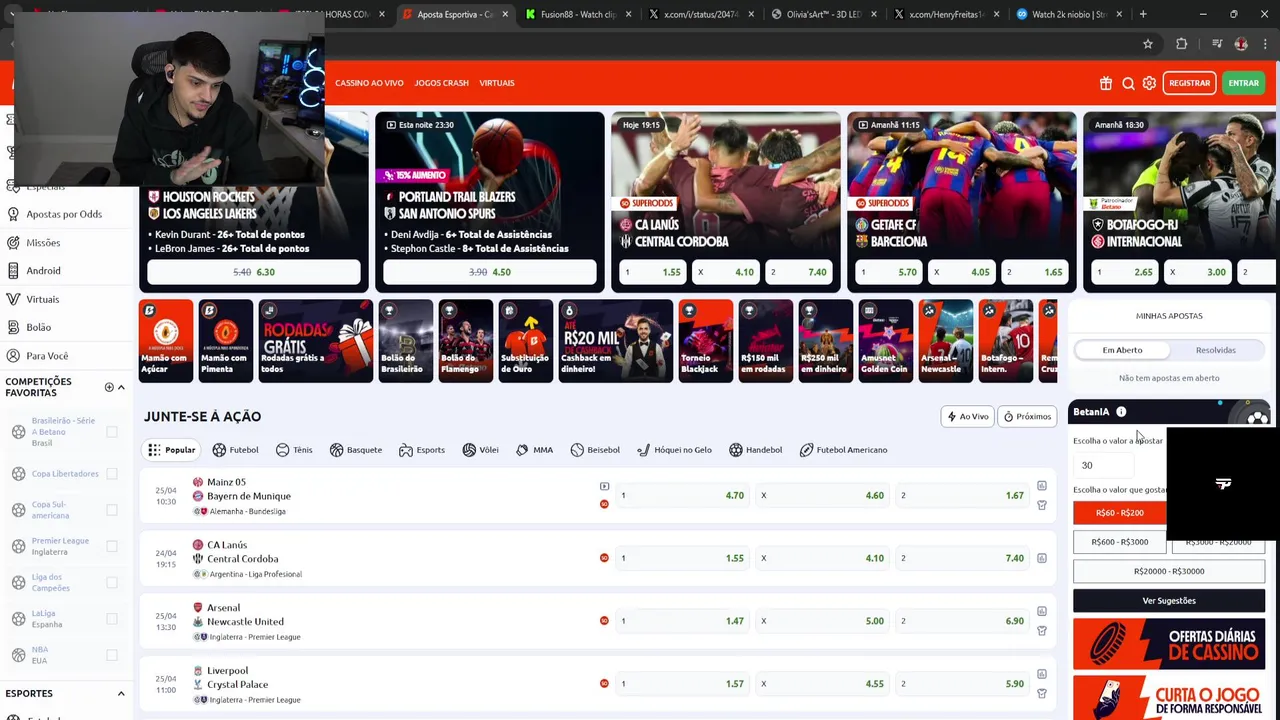Open Cassino ao Vivo menu
Viewport: 1280px width, 720px height.
pos(369,83)
